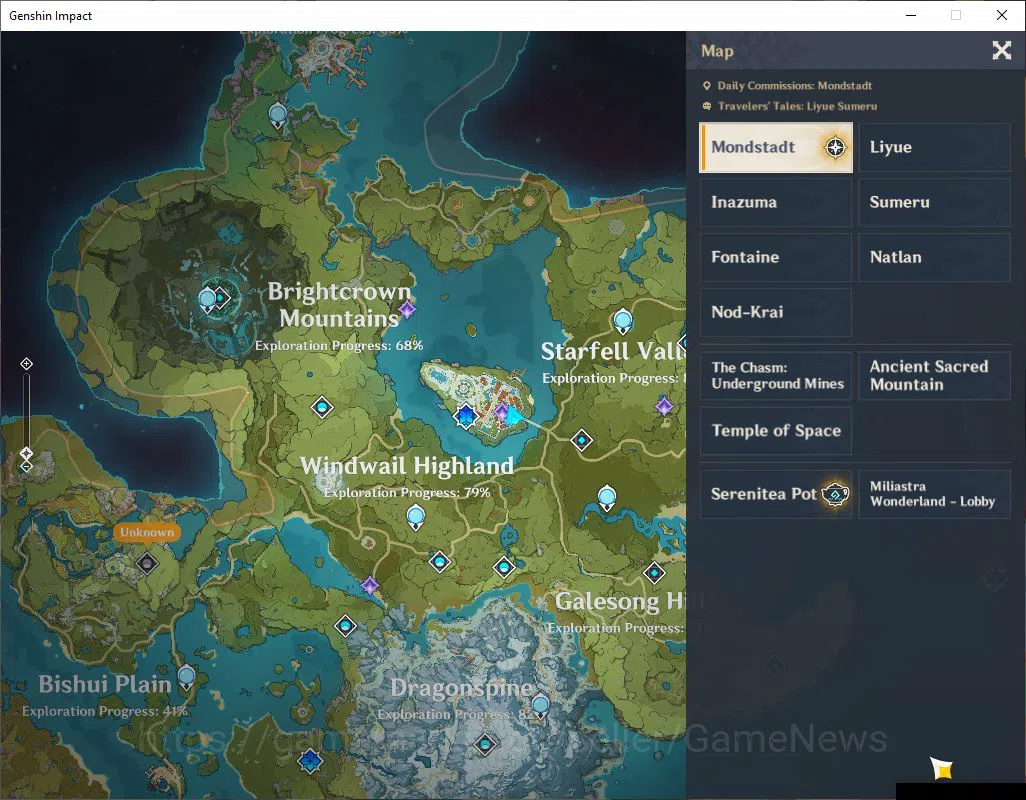The width and height of the screenshot is (1026, 800).
Task: Open the Sumeru region map
Action: click(934, 202)
